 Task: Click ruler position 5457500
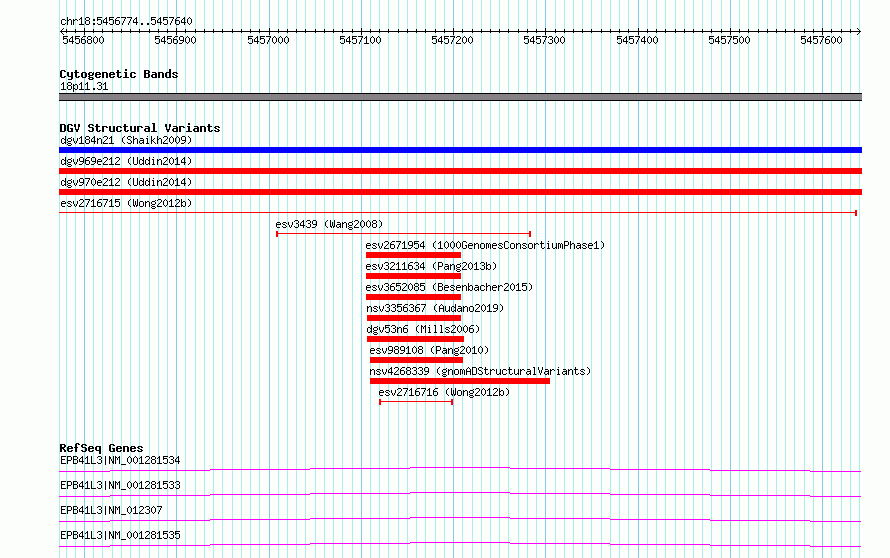pyautogui.click(x=729, y=40)
